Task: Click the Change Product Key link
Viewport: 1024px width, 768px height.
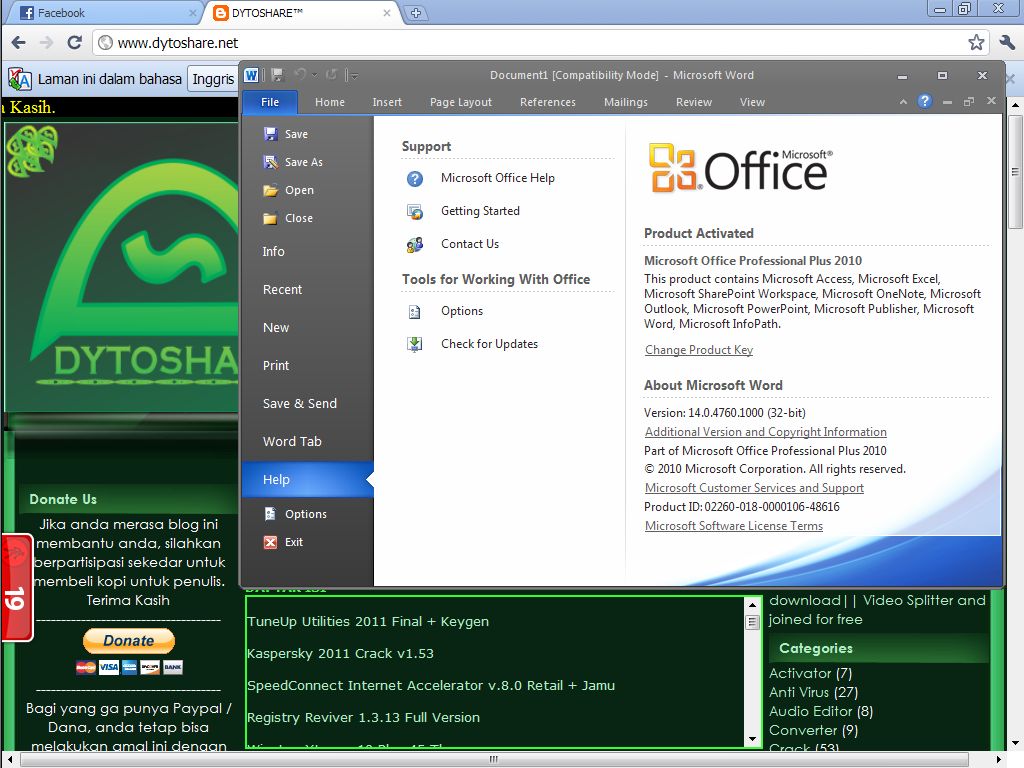Action: (699, 349)
